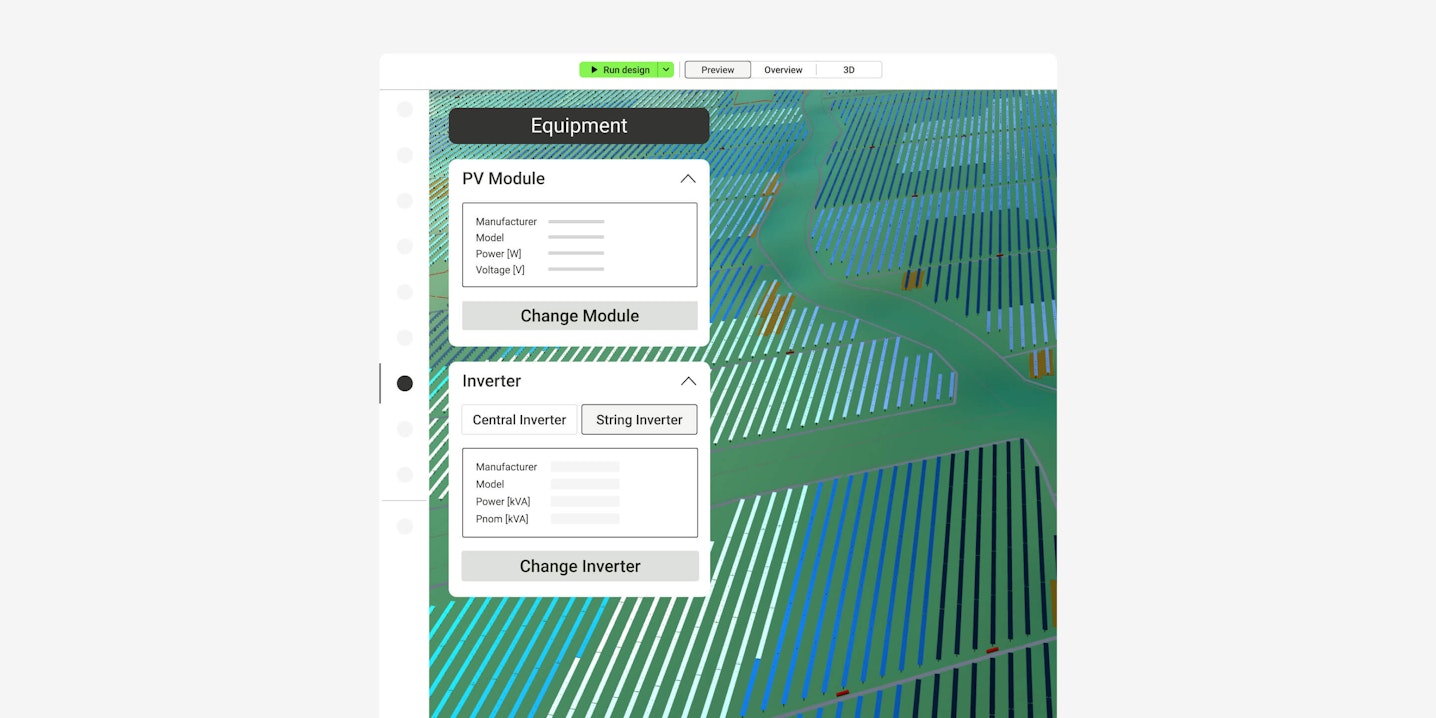Image resolution: width=1436 pixels, height=718 pixels.
Task: Click the topmost circle icon in the sidebar
Action: (405, 110)
